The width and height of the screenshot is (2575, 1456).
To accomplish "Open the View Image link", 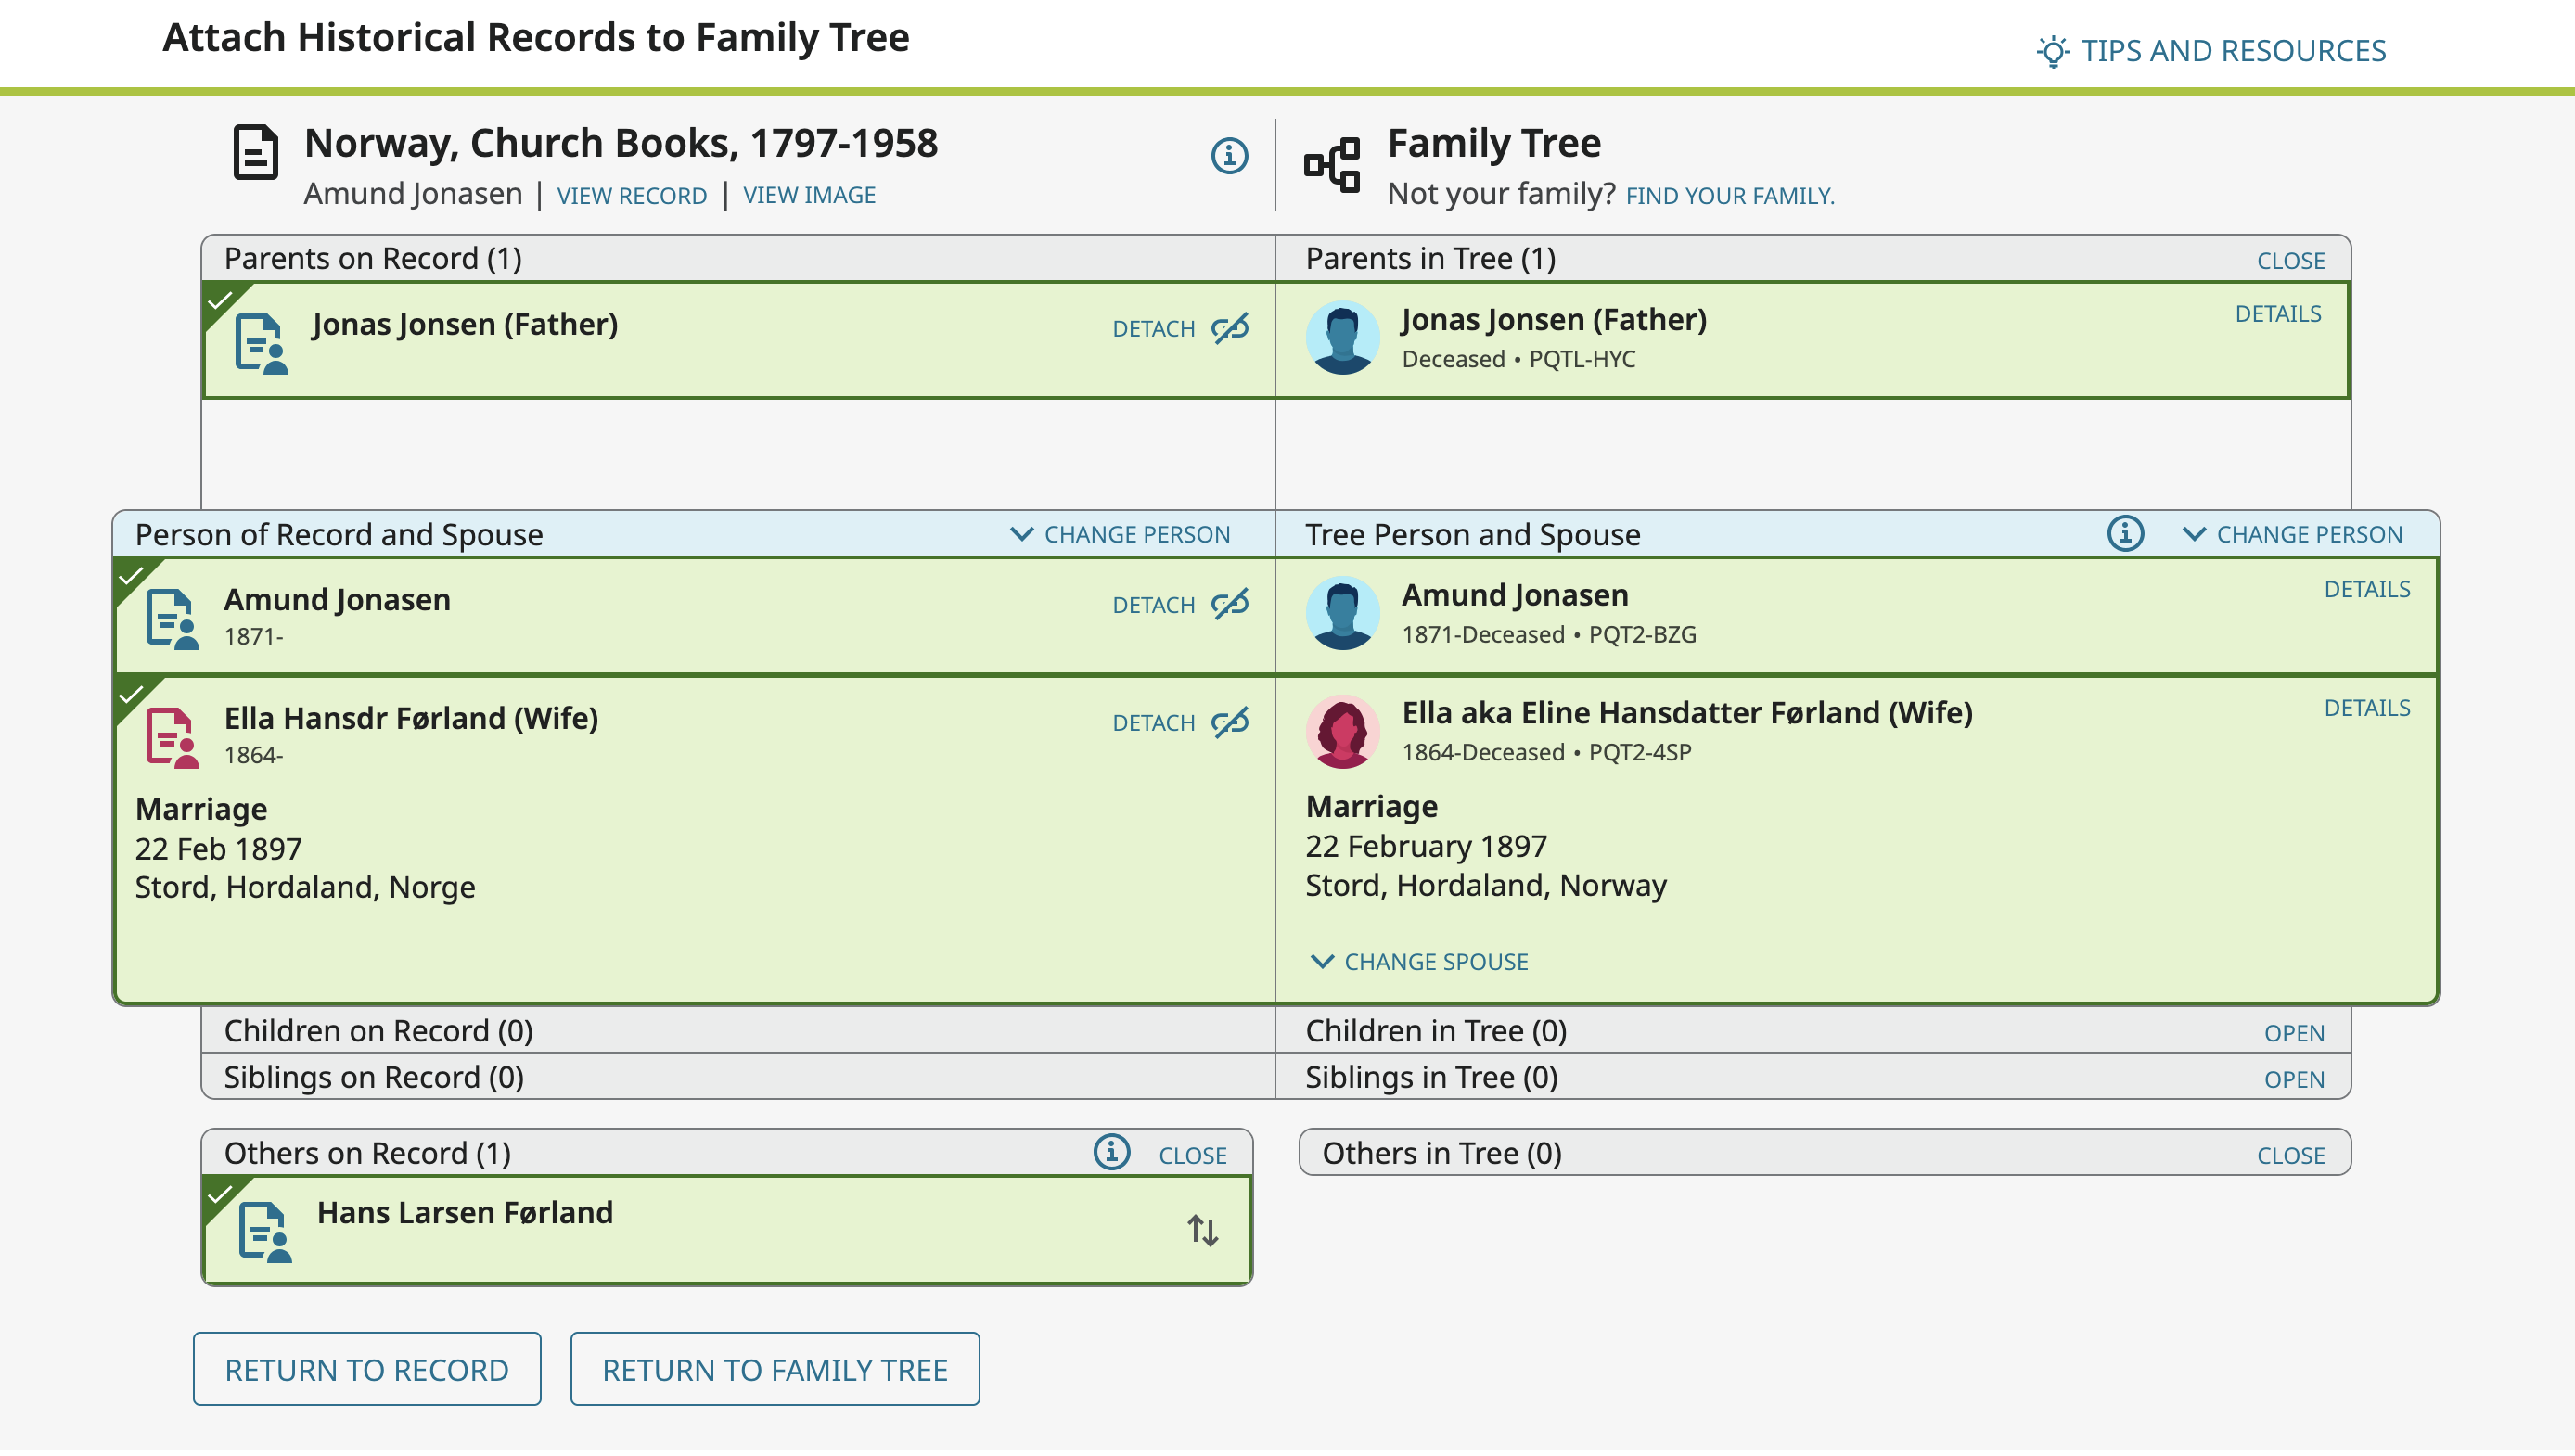I will [x=809, y=195].
